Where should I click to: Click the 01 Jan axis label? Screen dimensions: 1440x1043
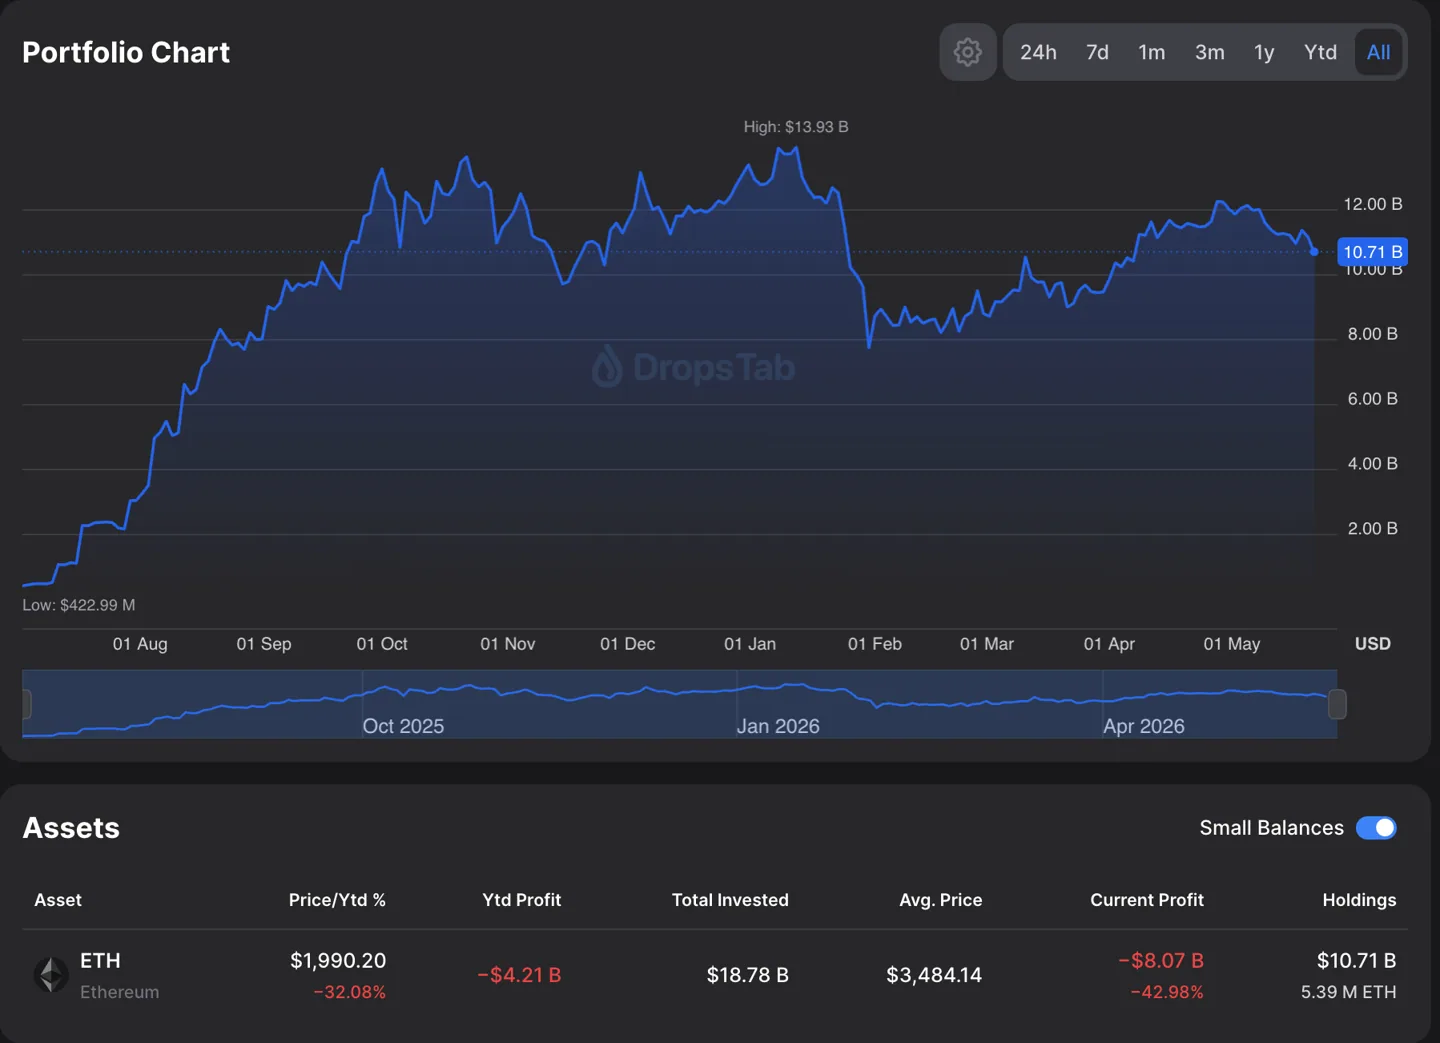pyautogui.click(x=750, y=644)
